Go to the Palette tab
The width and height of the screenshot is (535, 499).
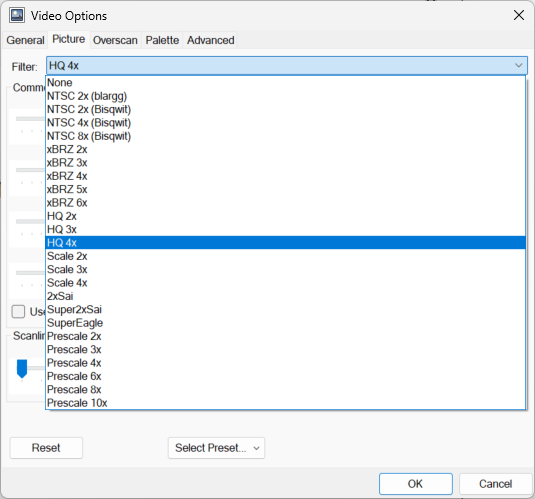click(162, 40)
